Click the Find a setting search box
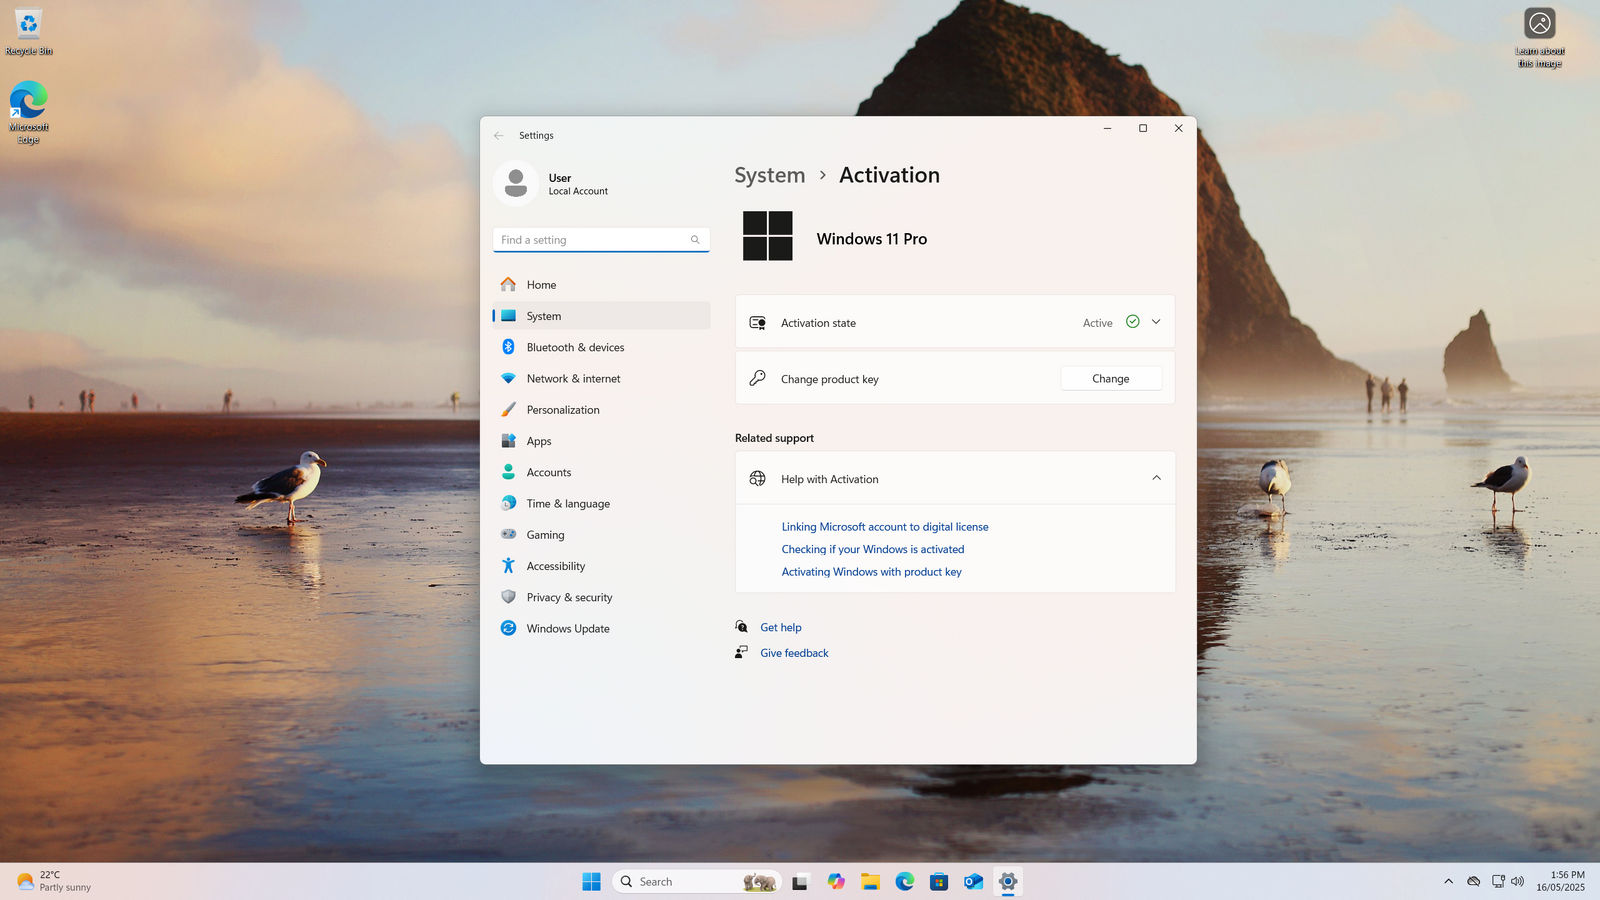This screenshot has width=1600, height=900. pos(601,240)
